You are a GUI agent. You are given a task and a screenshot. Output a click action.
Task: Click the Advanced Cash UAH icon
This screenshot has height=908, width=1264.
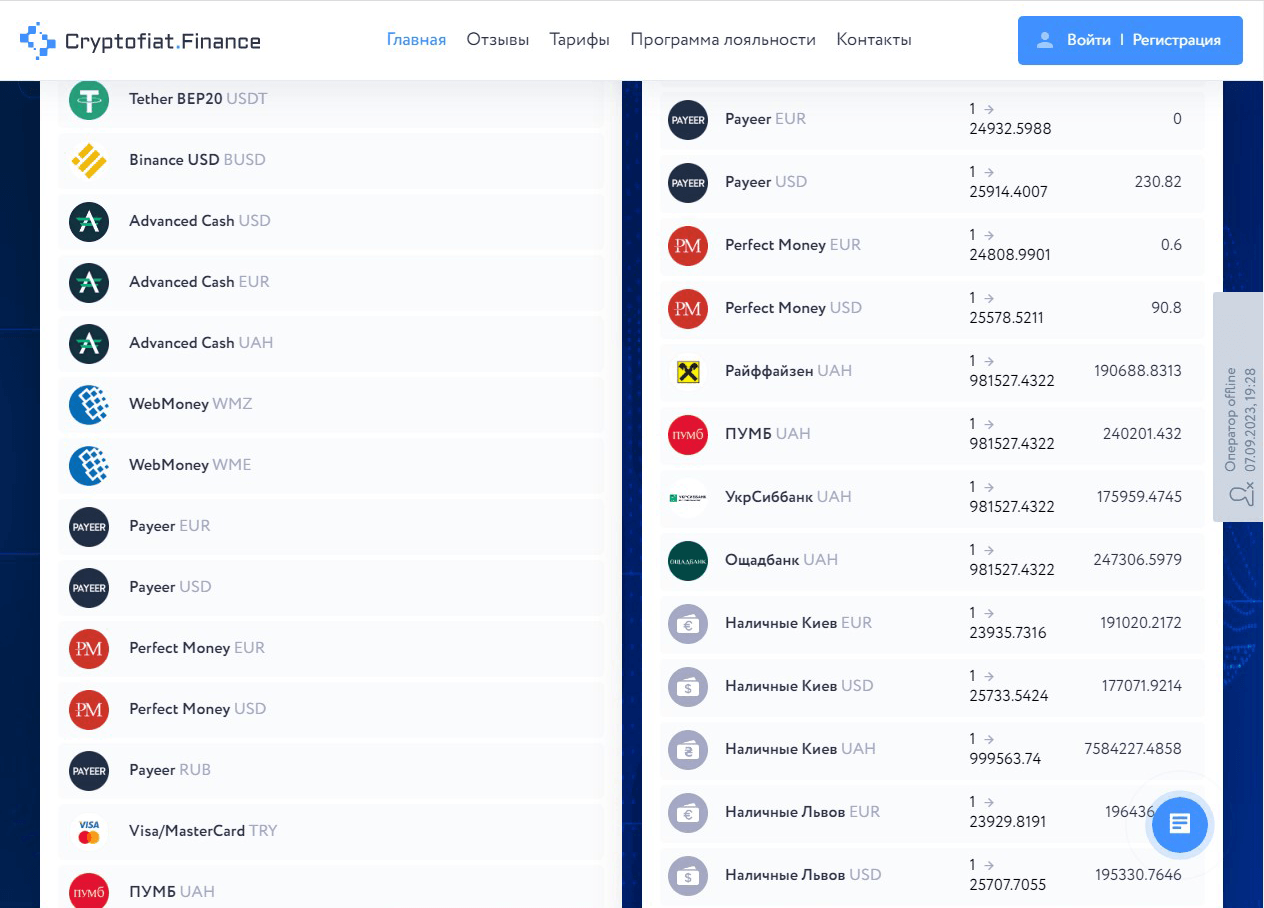[89, 343]
